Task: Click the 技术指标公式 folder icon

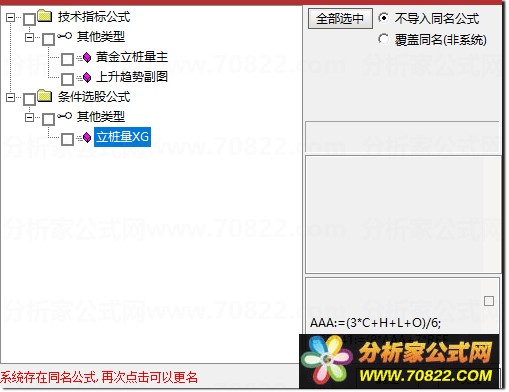Action: (x=45, y=16)
